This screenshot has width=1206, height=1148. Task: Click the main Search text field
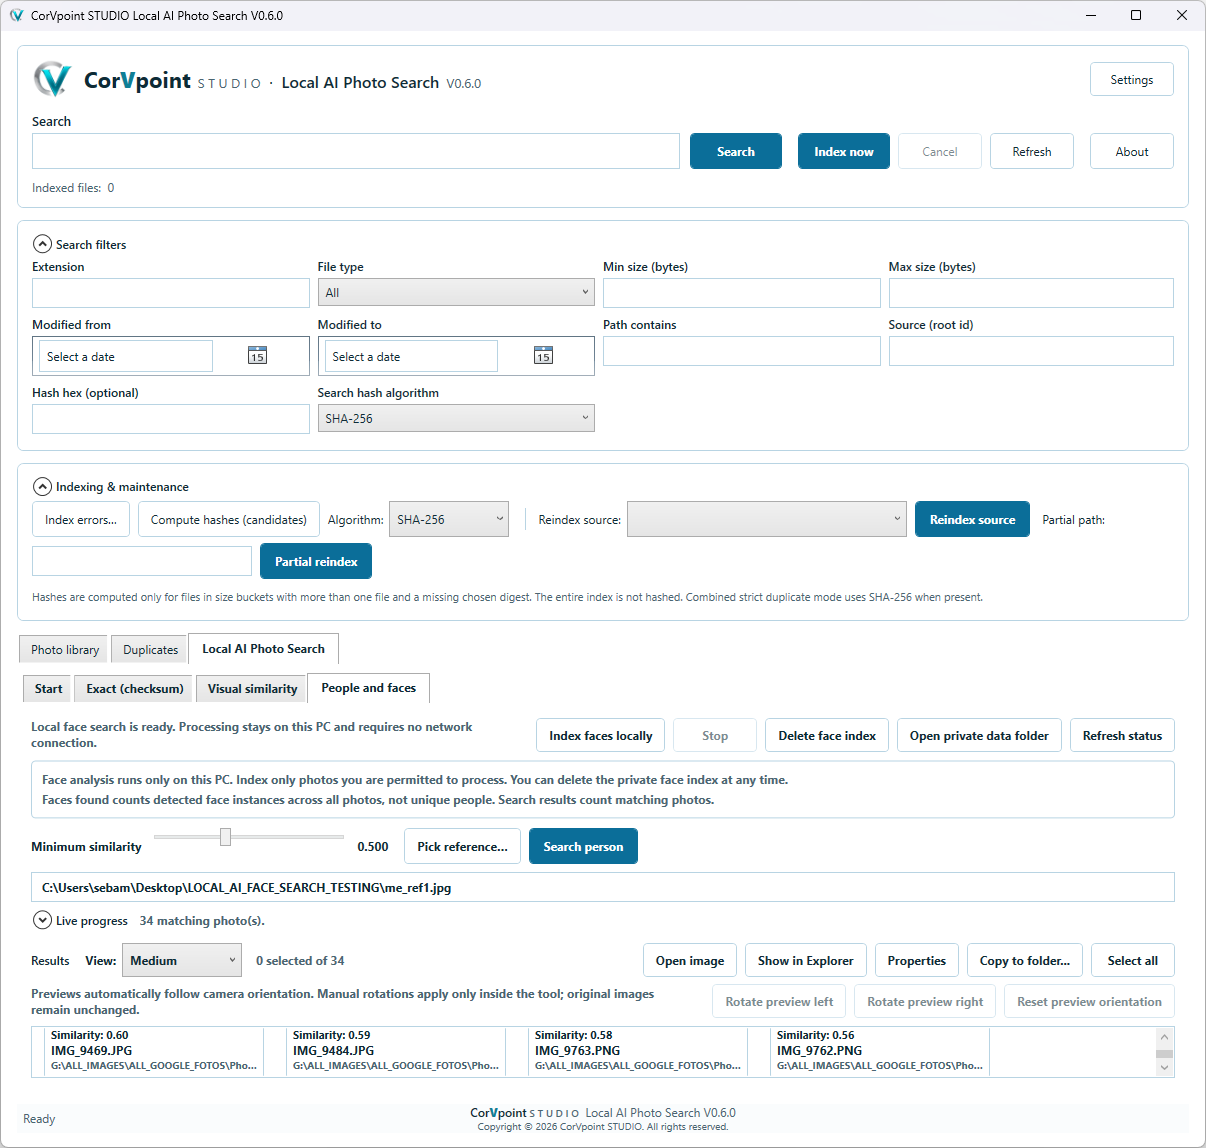pos(356,151)
